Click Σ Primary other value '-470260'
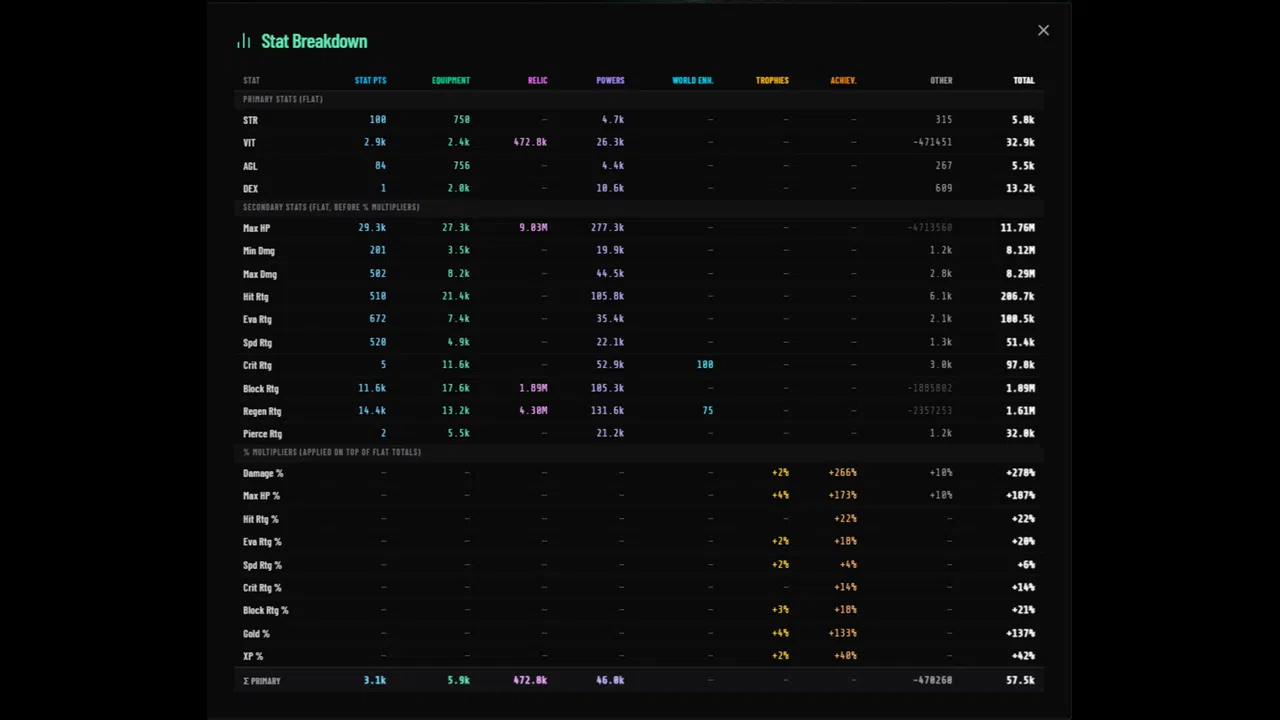Viewport: 1280px width, 720px height. click(932, 680)
